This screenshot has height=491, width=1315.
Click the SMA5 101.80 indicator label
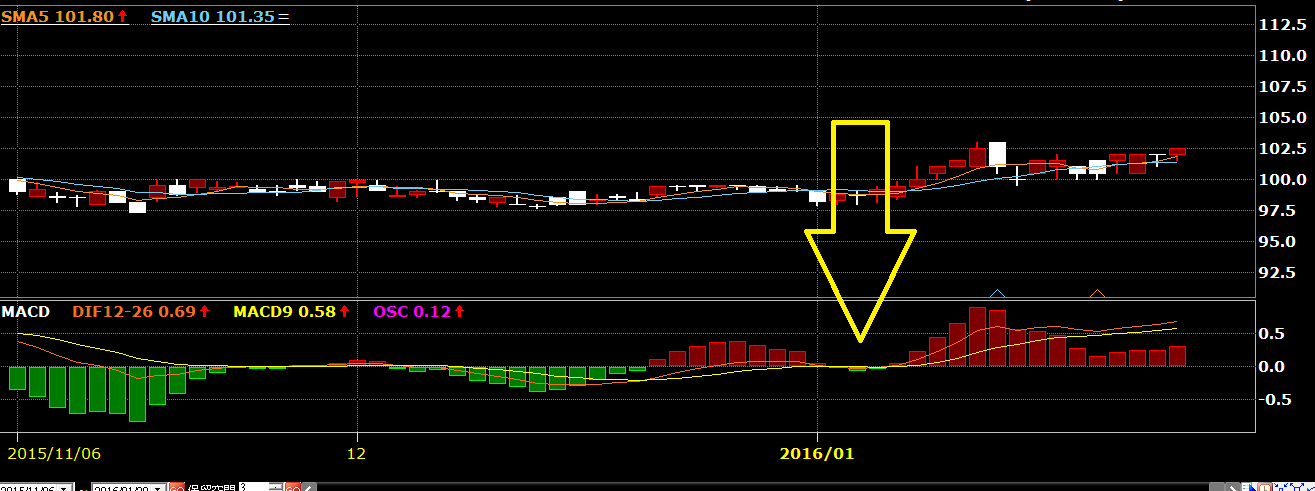click(64, 16)
